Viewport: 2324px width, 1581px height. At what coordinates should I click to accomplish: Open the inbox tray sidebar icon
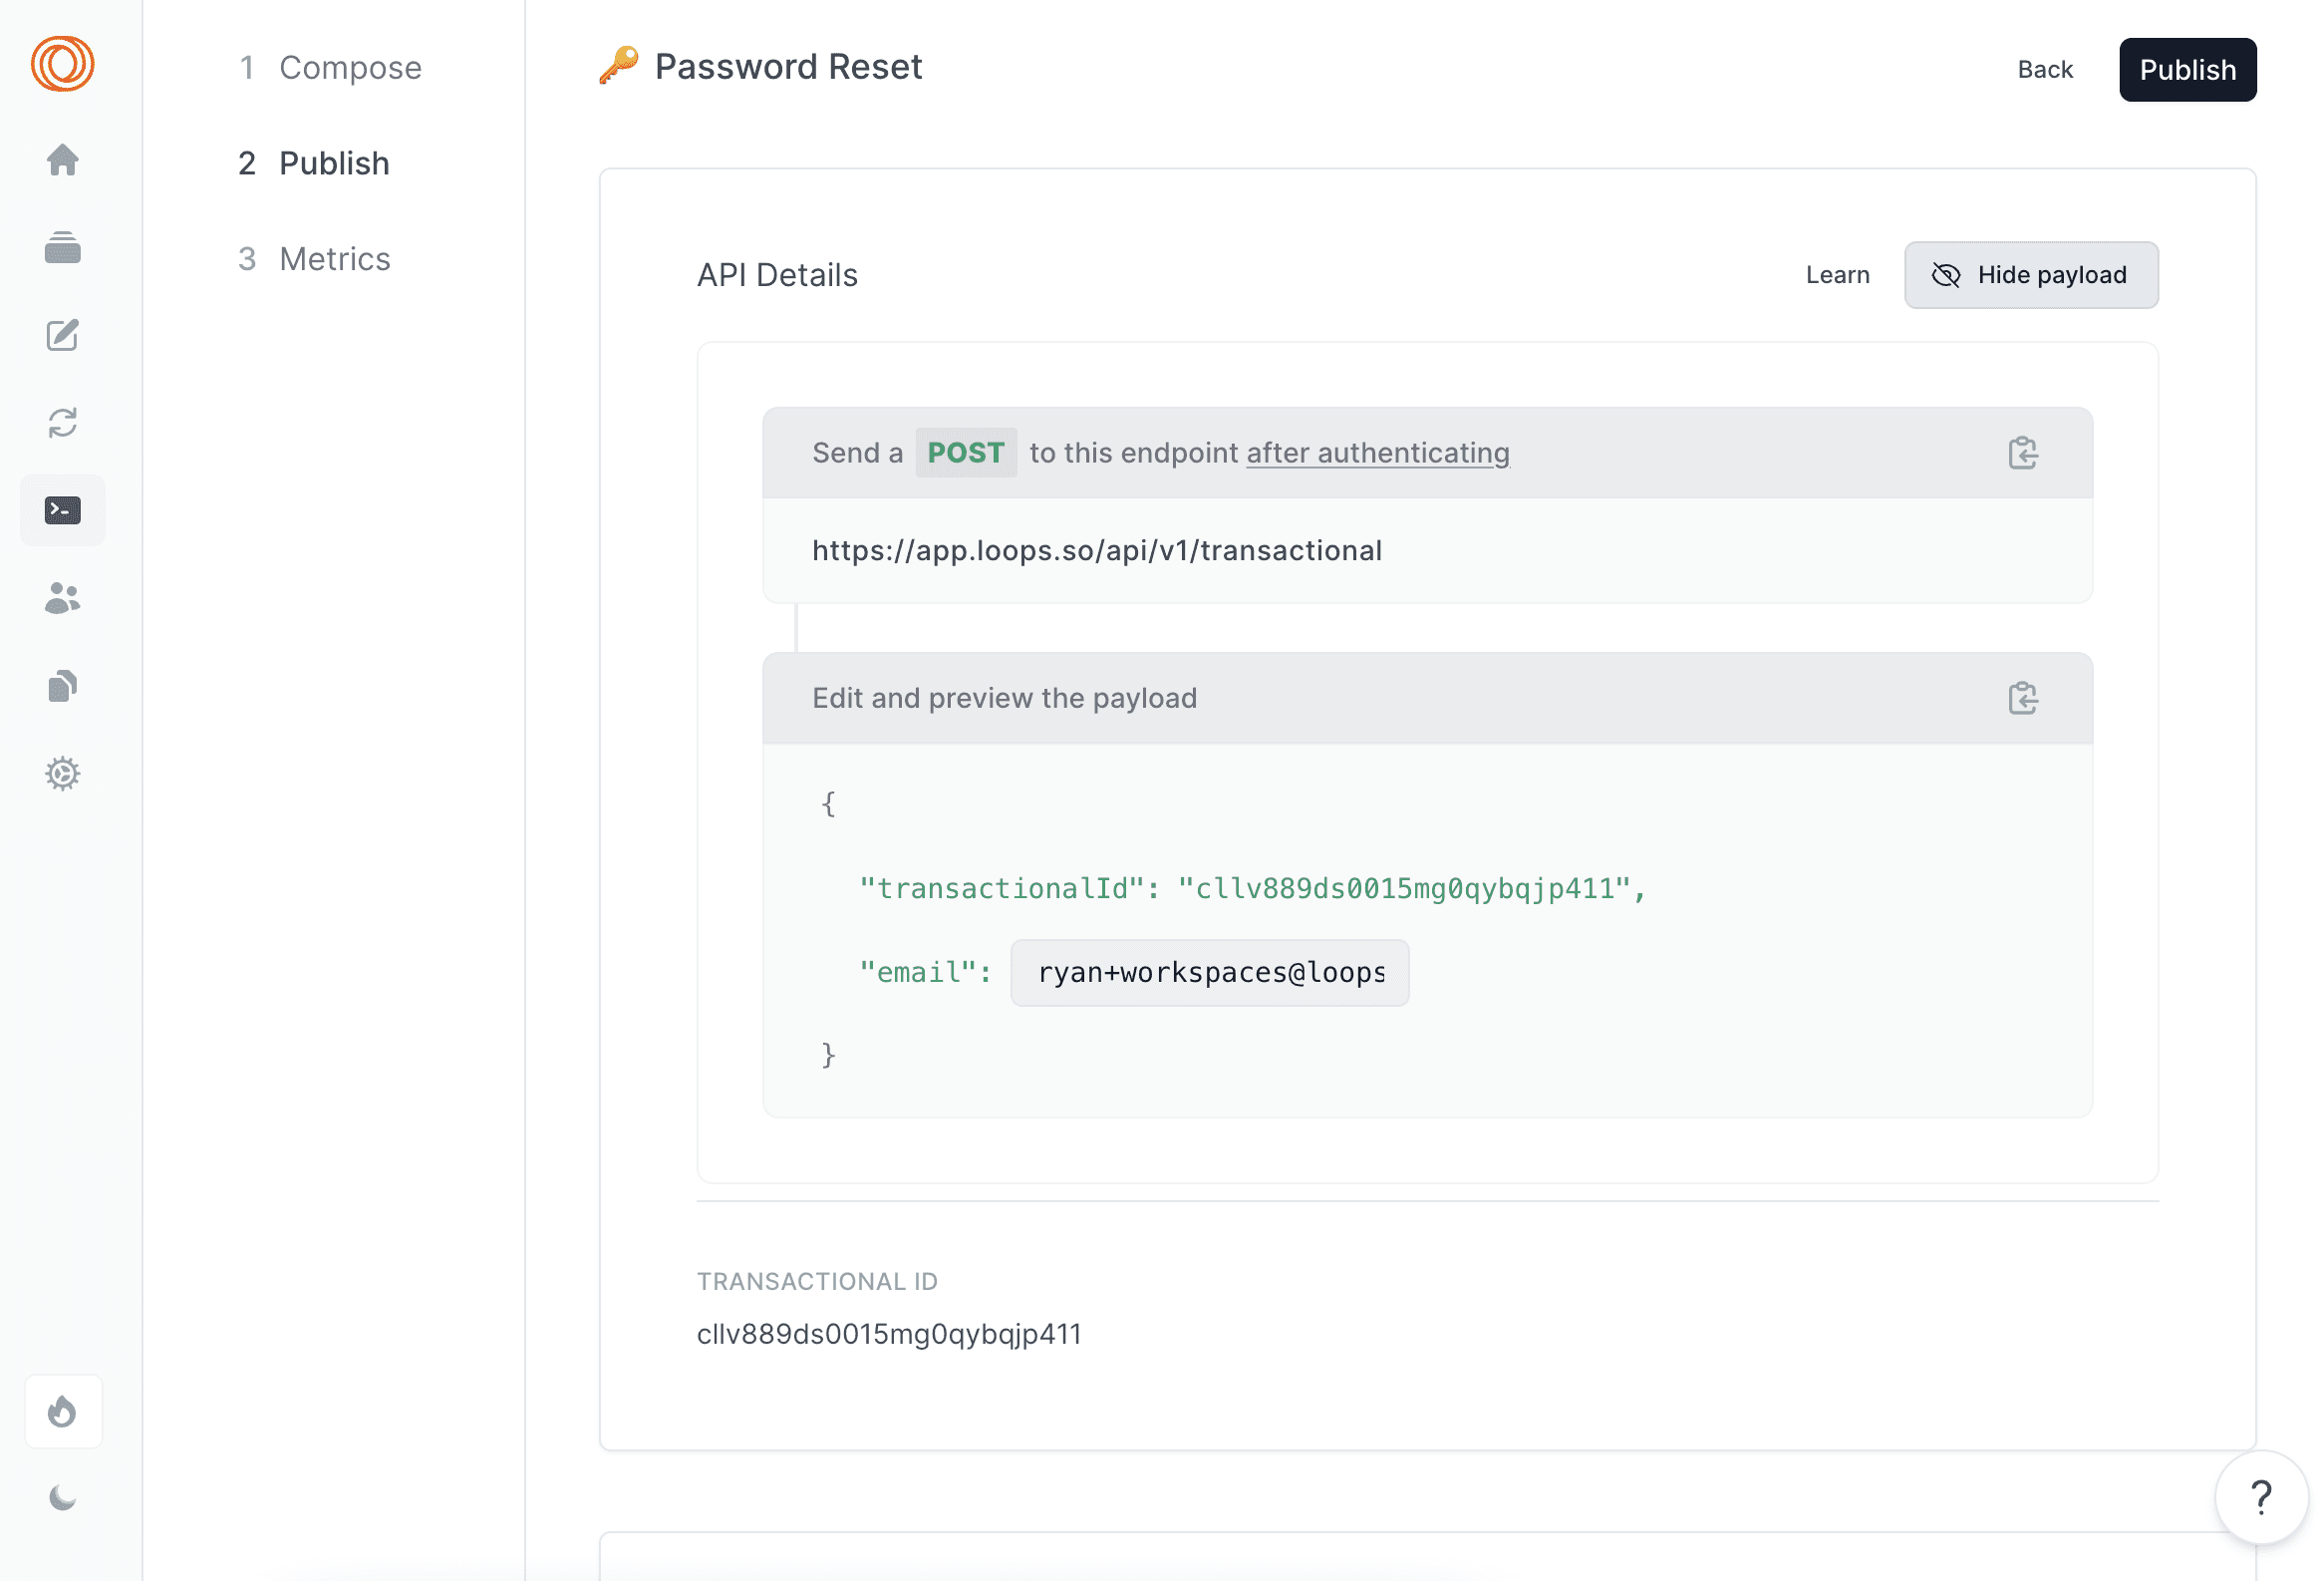62,247
